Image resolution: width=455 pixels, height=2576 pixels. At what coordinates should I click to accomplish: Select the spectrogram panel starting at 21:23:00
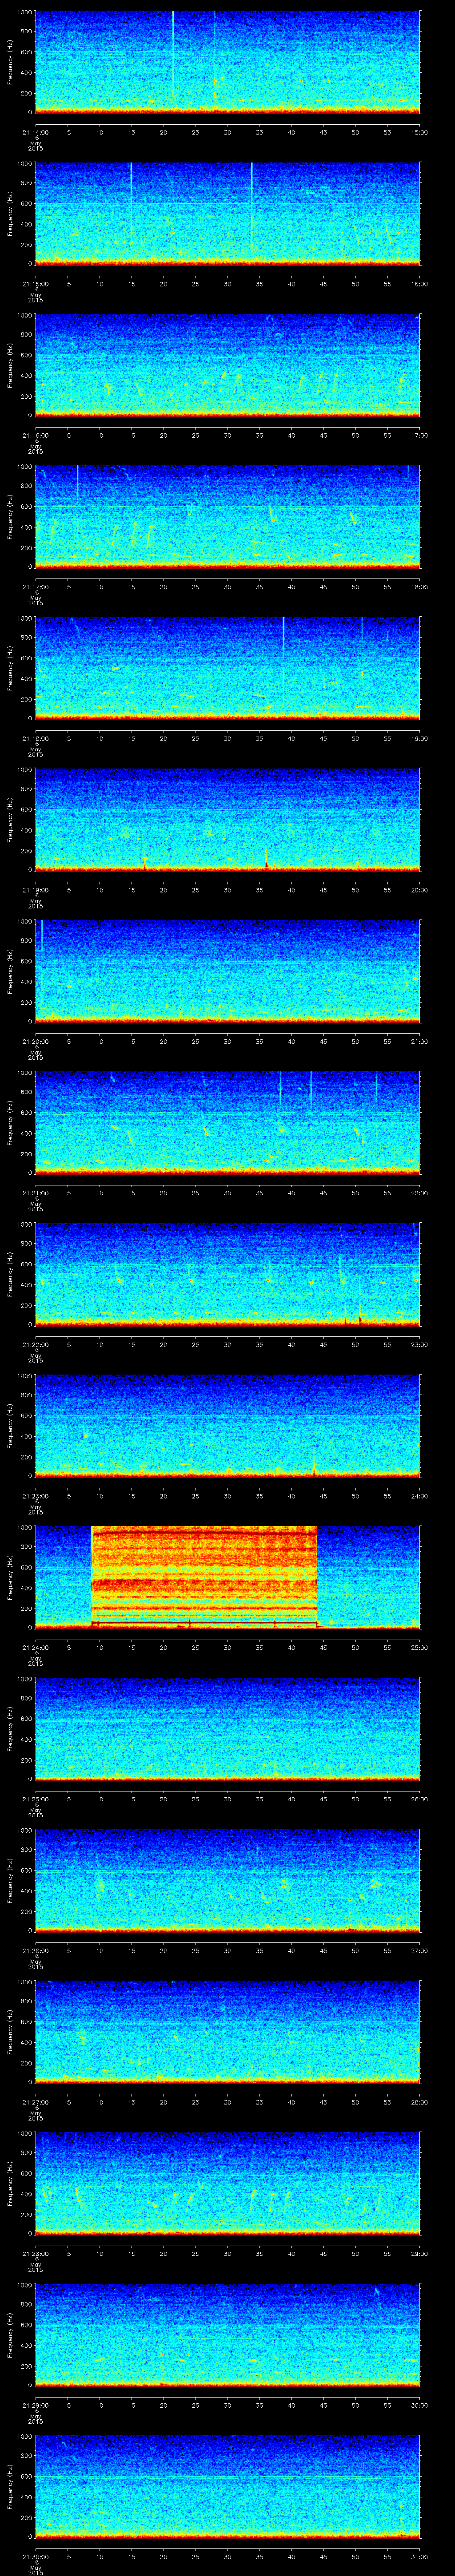pyautogui.click(x=227, y=1426)
